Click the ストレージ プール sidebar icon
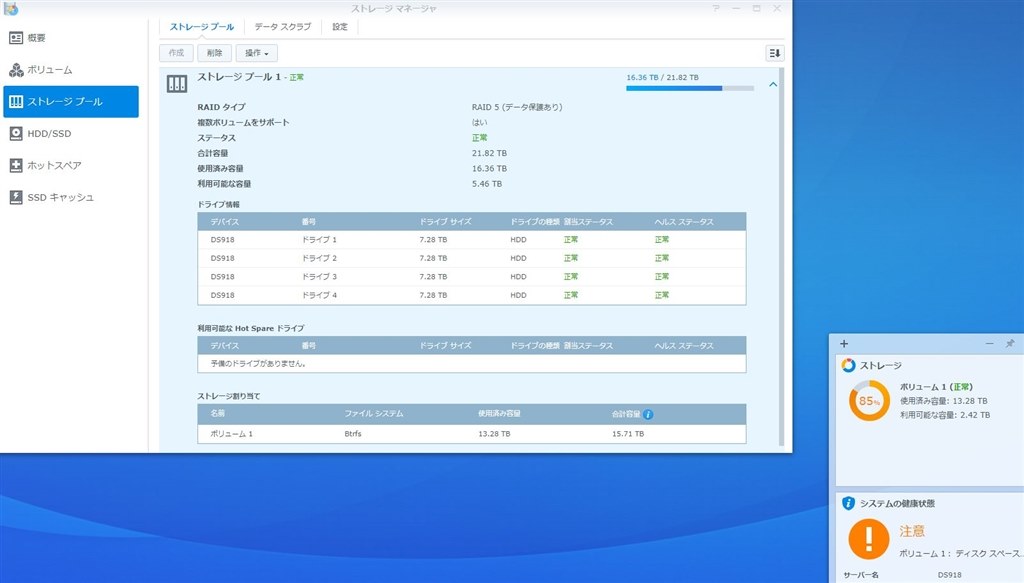The width and height of the screenshot is (1024, 583). pyautogui.click(x=16, y=102)
